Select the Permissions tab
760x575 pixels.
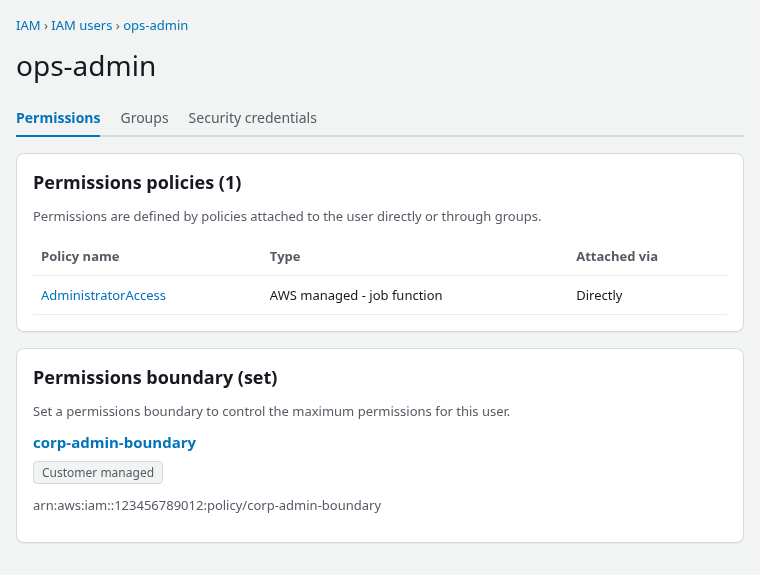[x=58, y=118]
